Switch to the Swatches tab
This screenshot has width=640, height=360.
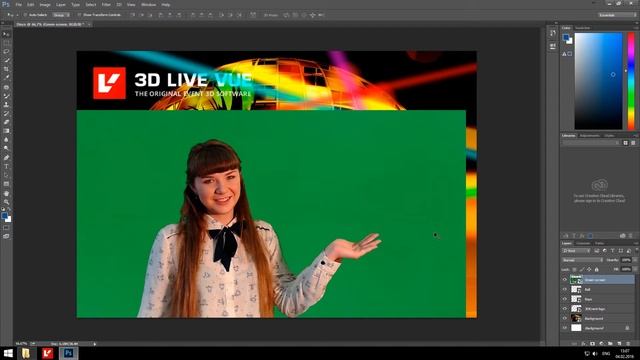(x=582, y=28)
